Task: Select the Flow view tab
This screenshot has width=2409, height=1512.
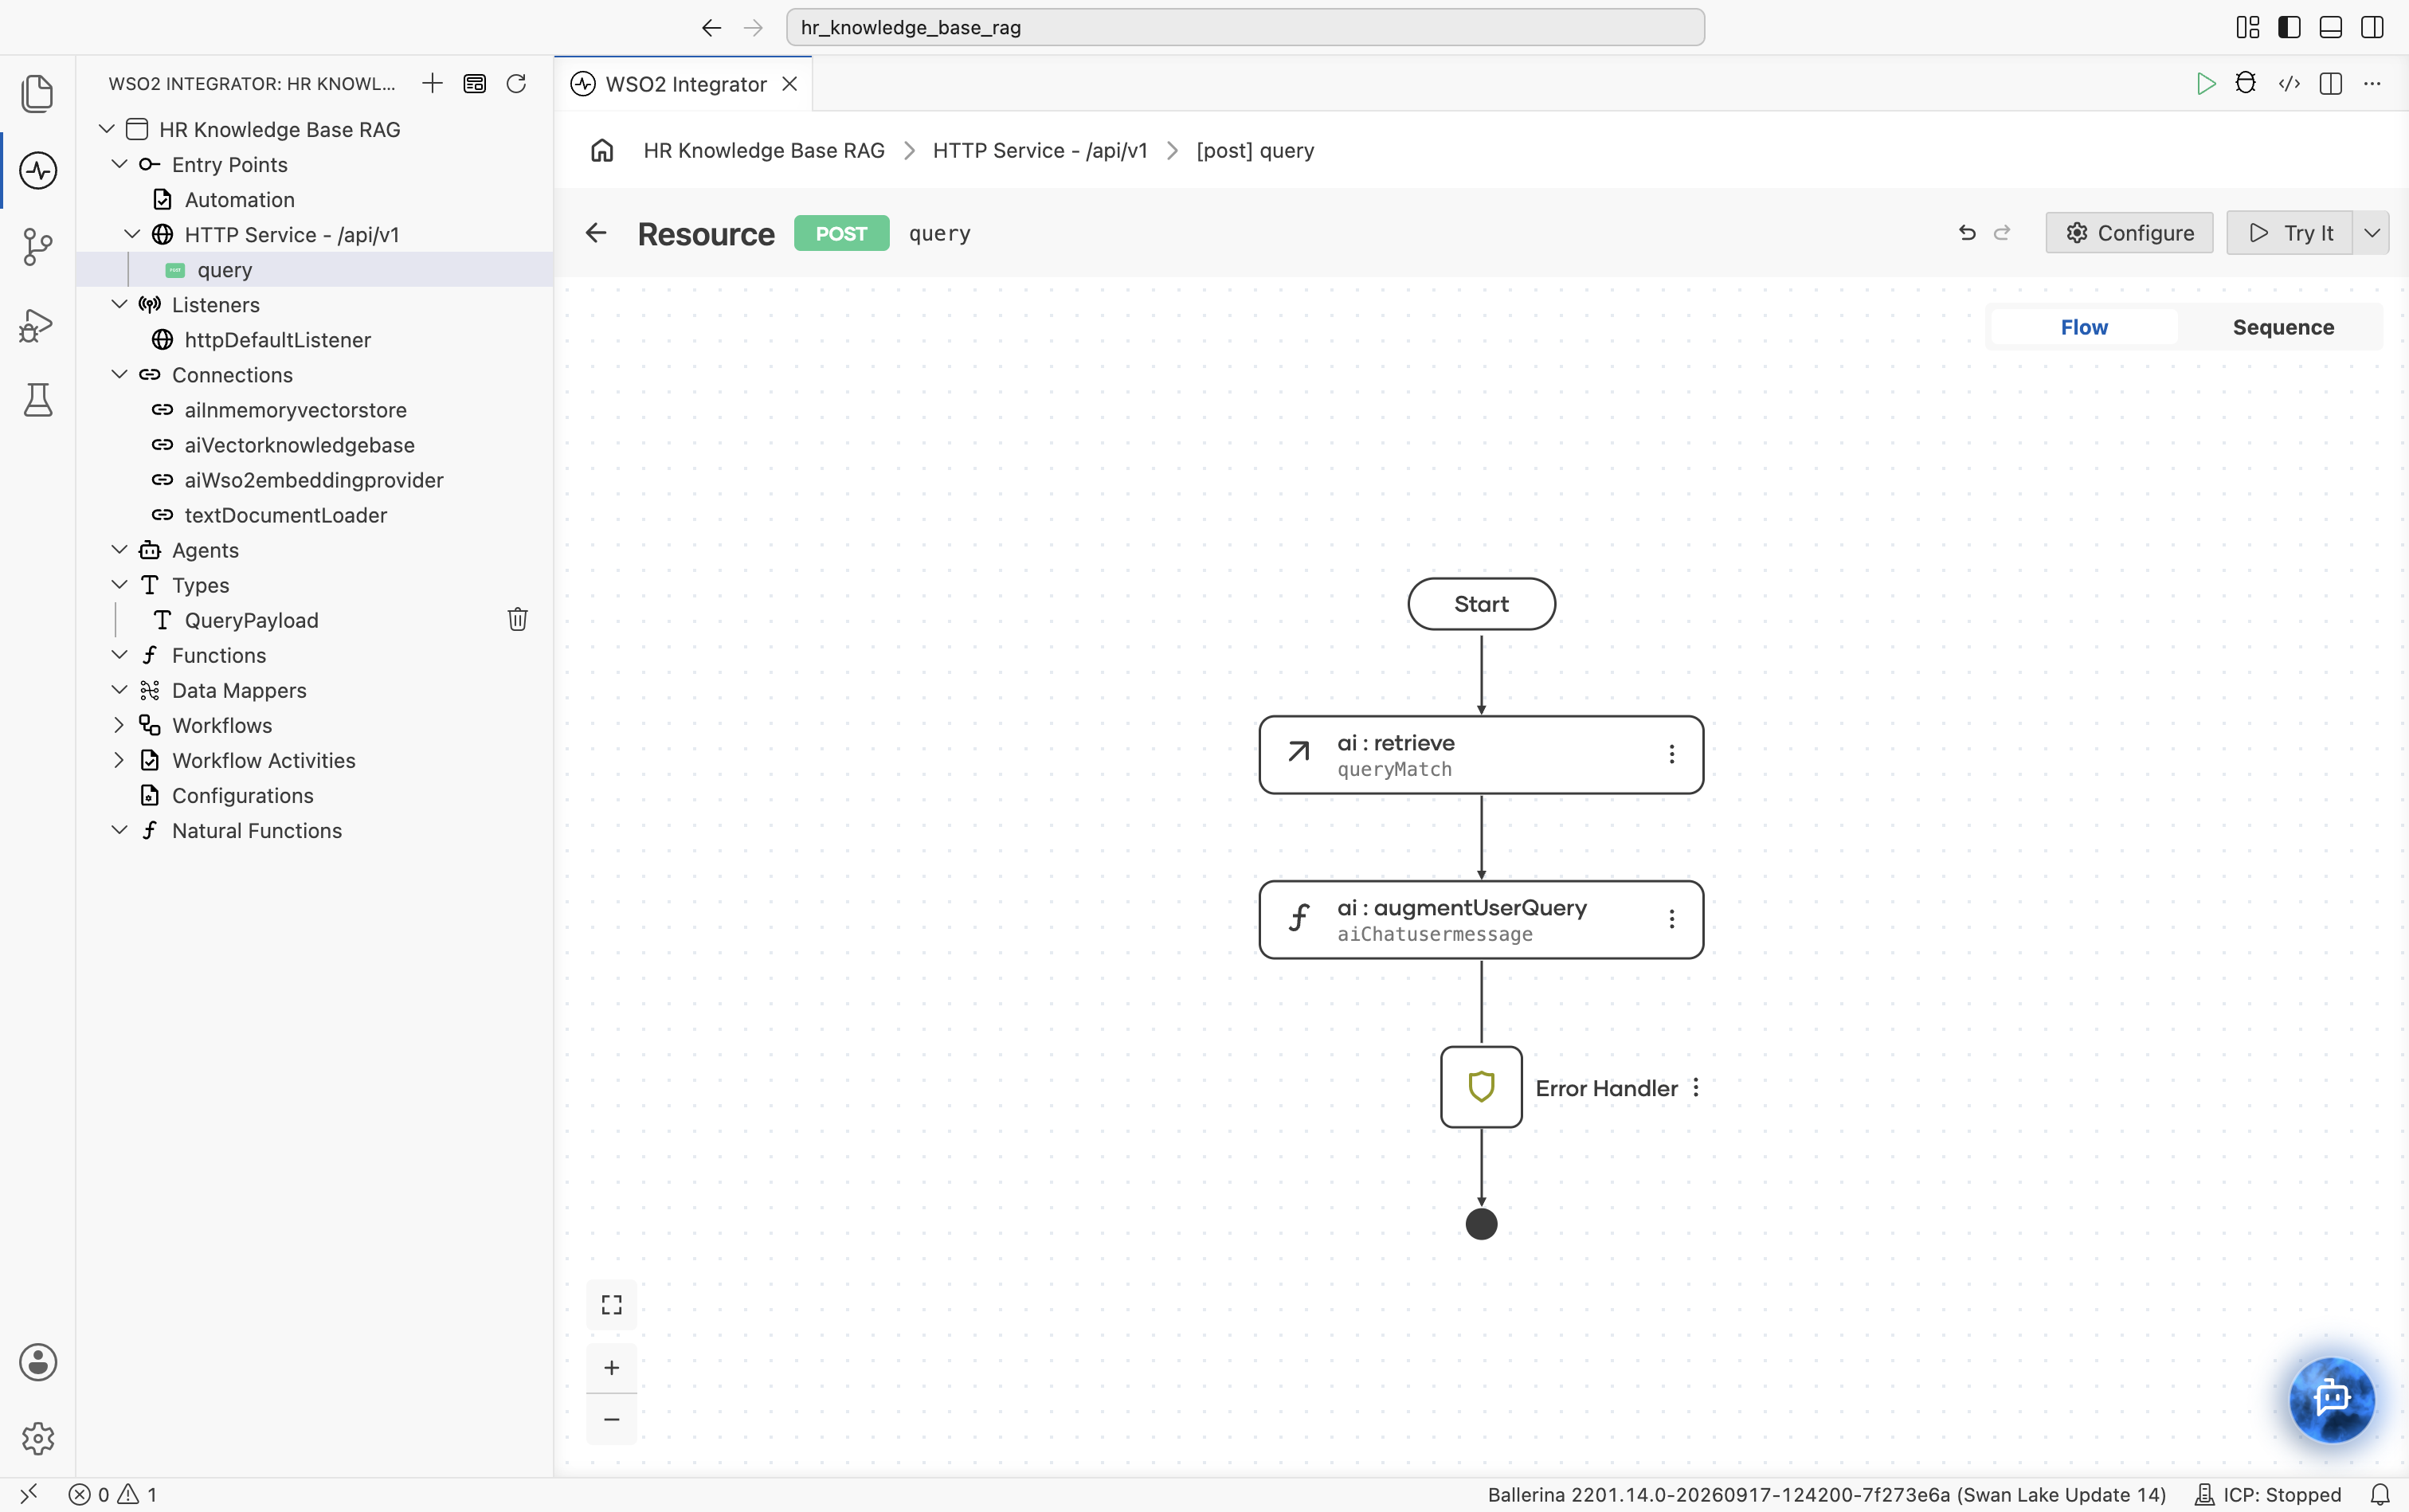Action: pos(2084,327)
